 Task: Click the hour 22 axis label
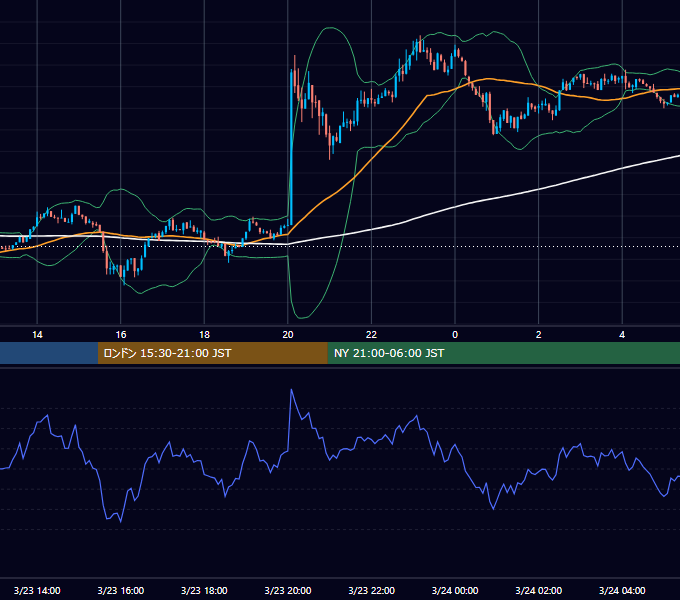tap(372, 335)
